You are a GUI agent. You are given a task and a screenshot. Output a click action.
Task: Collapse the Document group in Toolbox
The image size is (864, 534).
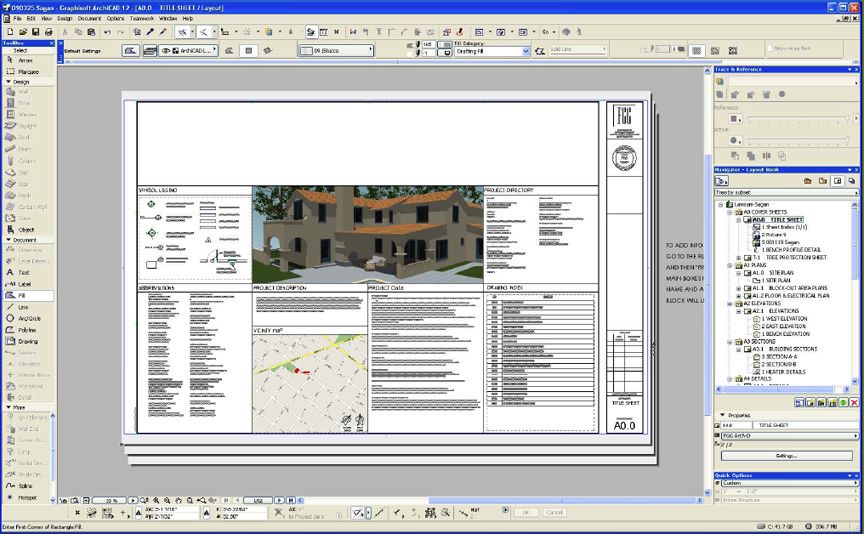pos(8,240)
